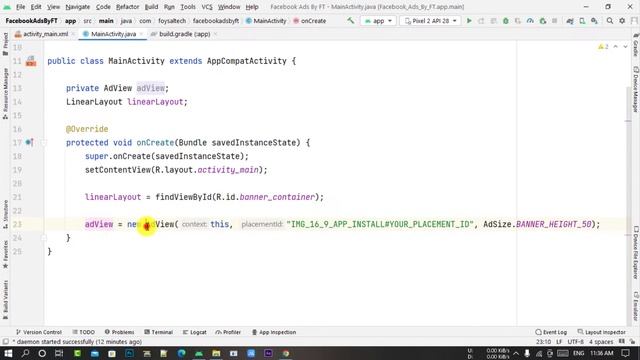Viewport: 640px width, 360px height.
Task: Click foysaltech breadcrumb in navigation bar
Action: (172, 20)
